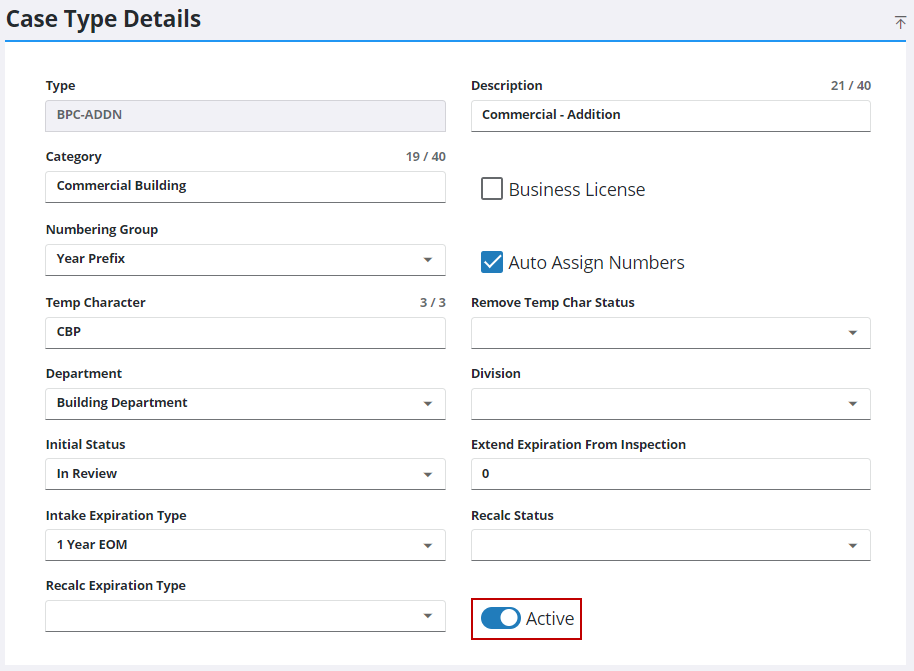Image resolution: width=914 pixels, height=671 pixels.
Task: Uncheck the Auto Assign Numbers checkbox
Action: tap(492, 262)
